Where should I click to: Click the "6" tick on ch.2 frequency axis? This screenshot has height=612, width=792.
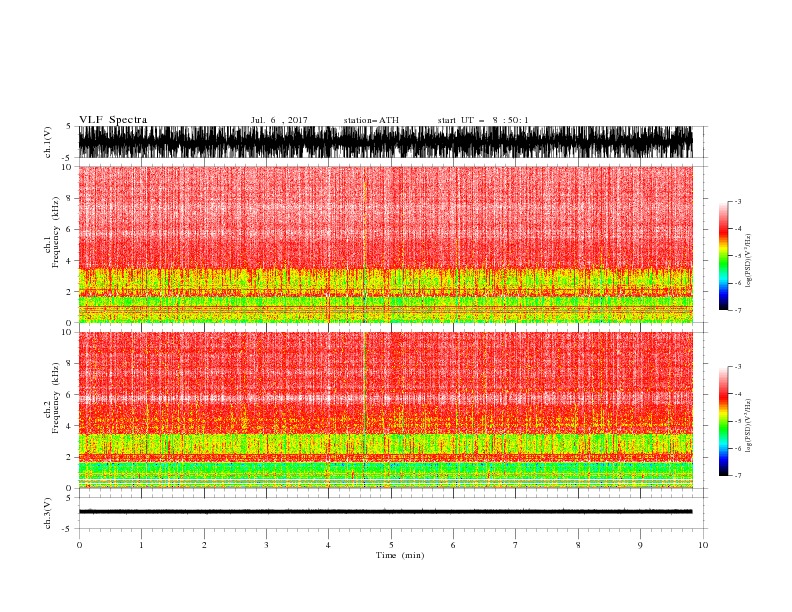[69, 394]
